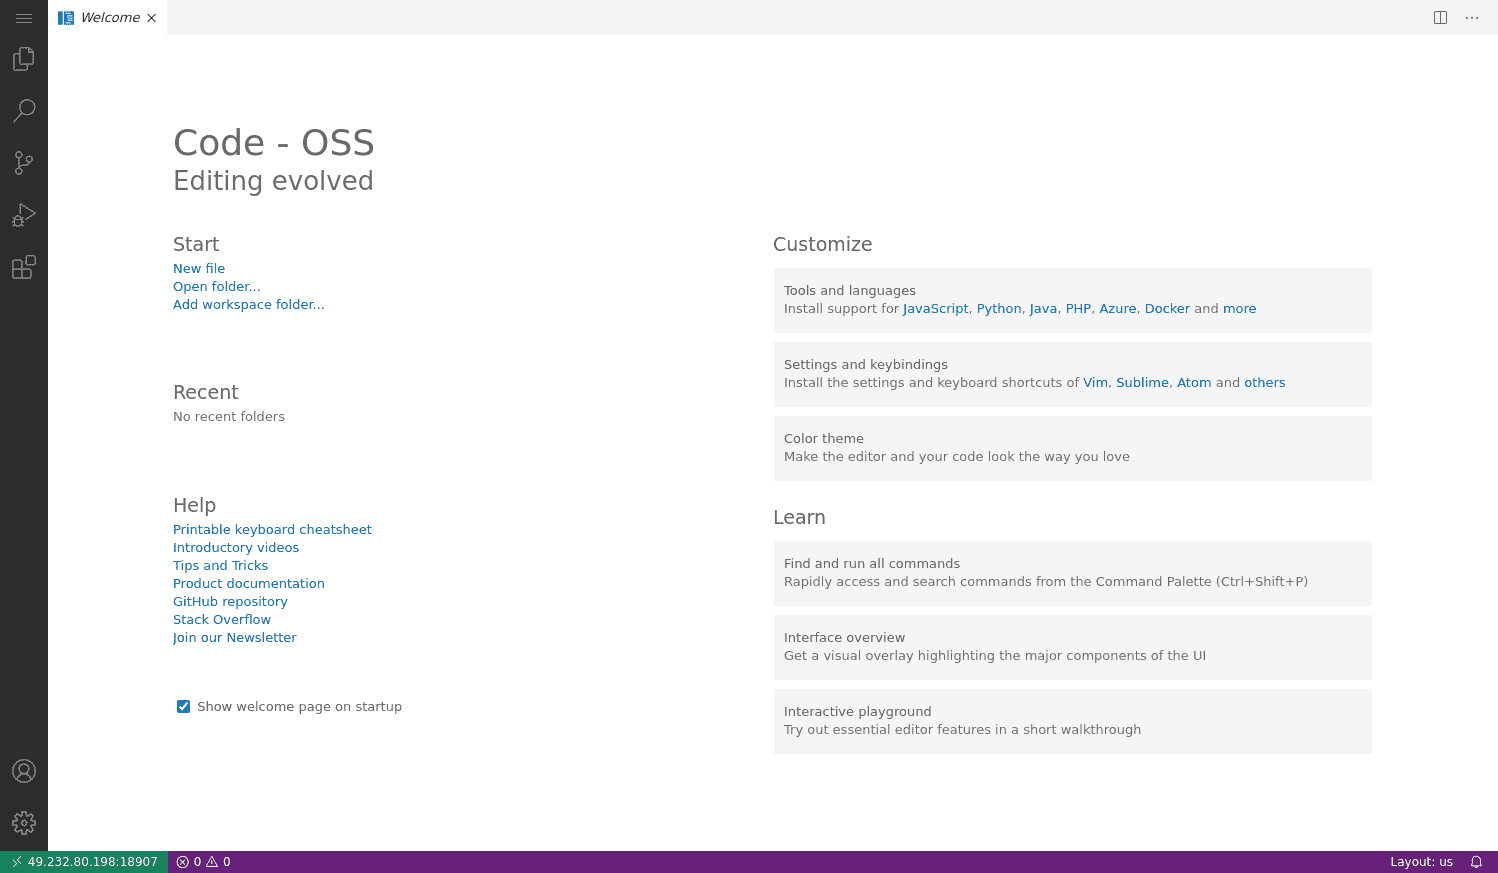Click Join our Newsletter link

pos(235,638)
